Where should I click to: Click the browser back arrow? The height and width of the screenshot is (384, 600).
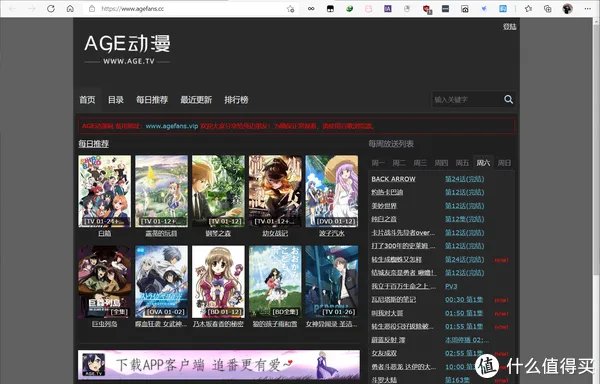12,8
